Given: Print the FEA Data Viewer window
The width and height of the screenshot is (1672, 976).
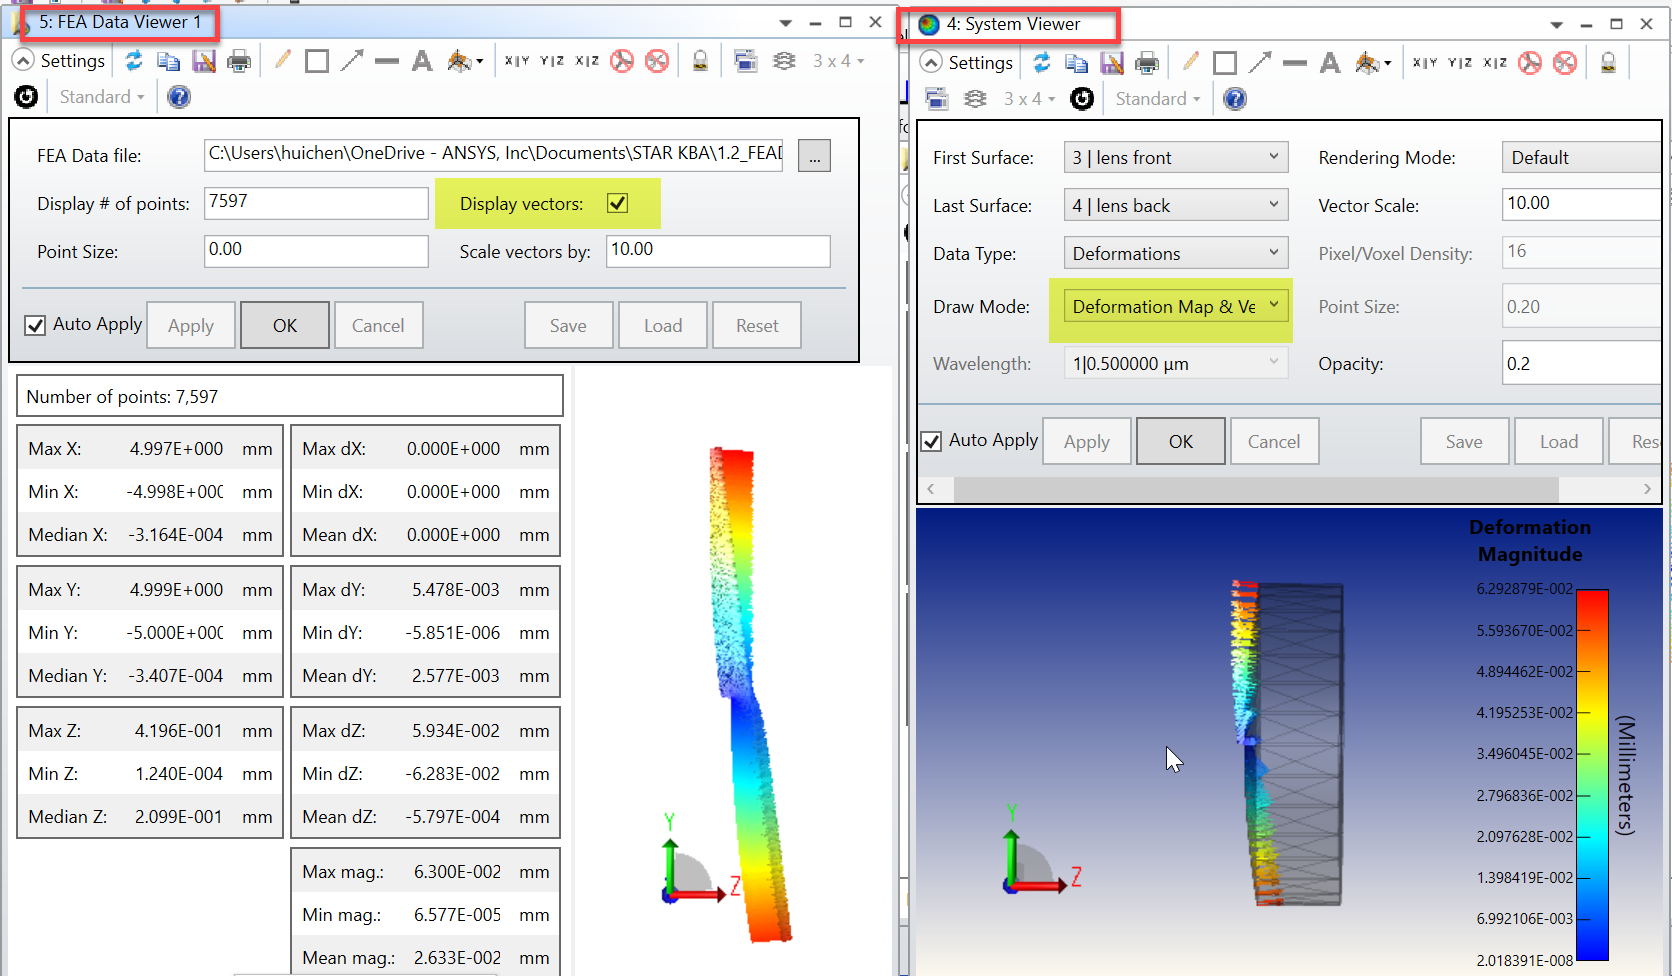Looking at the screenshot, I should tap(239, 61).
